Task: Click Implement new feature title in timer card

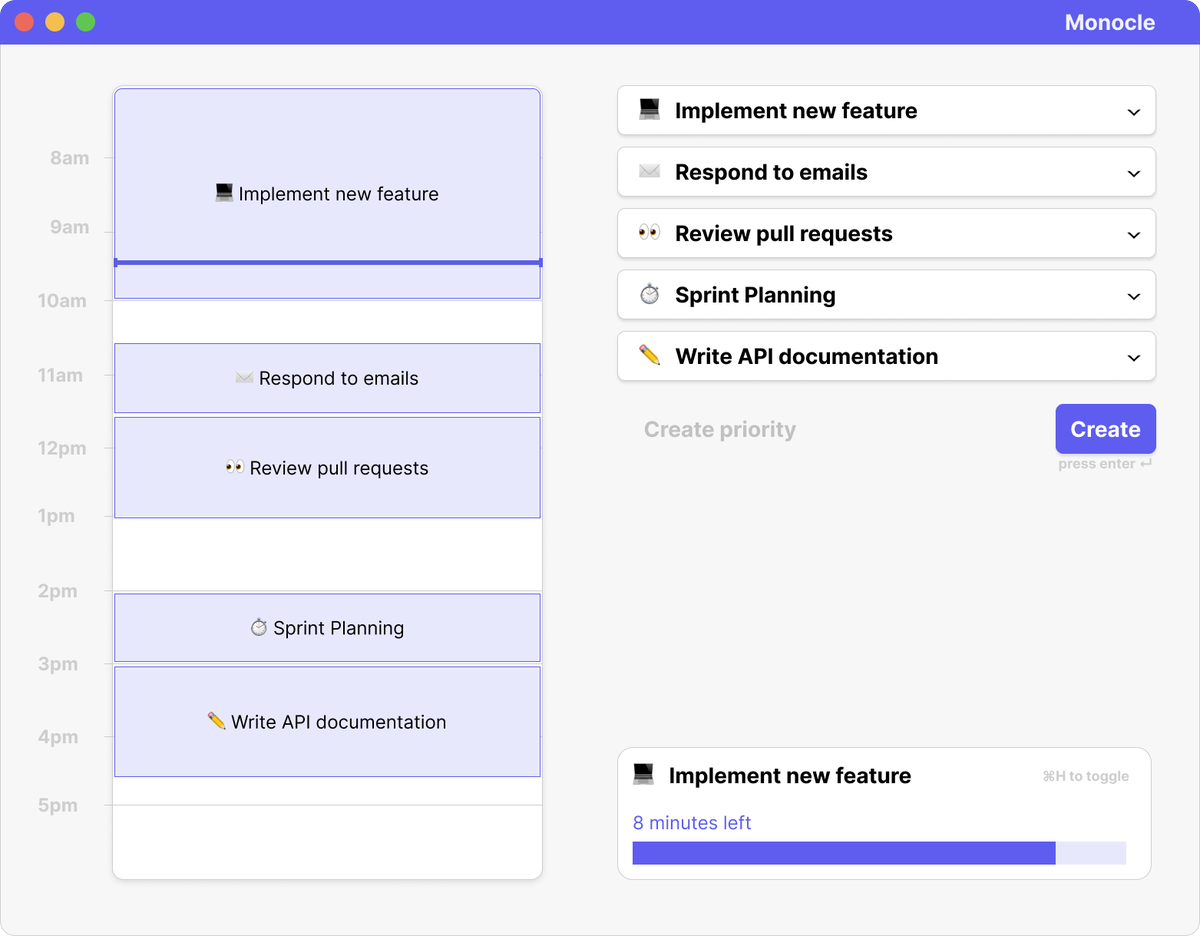Action: coord(790,776)
